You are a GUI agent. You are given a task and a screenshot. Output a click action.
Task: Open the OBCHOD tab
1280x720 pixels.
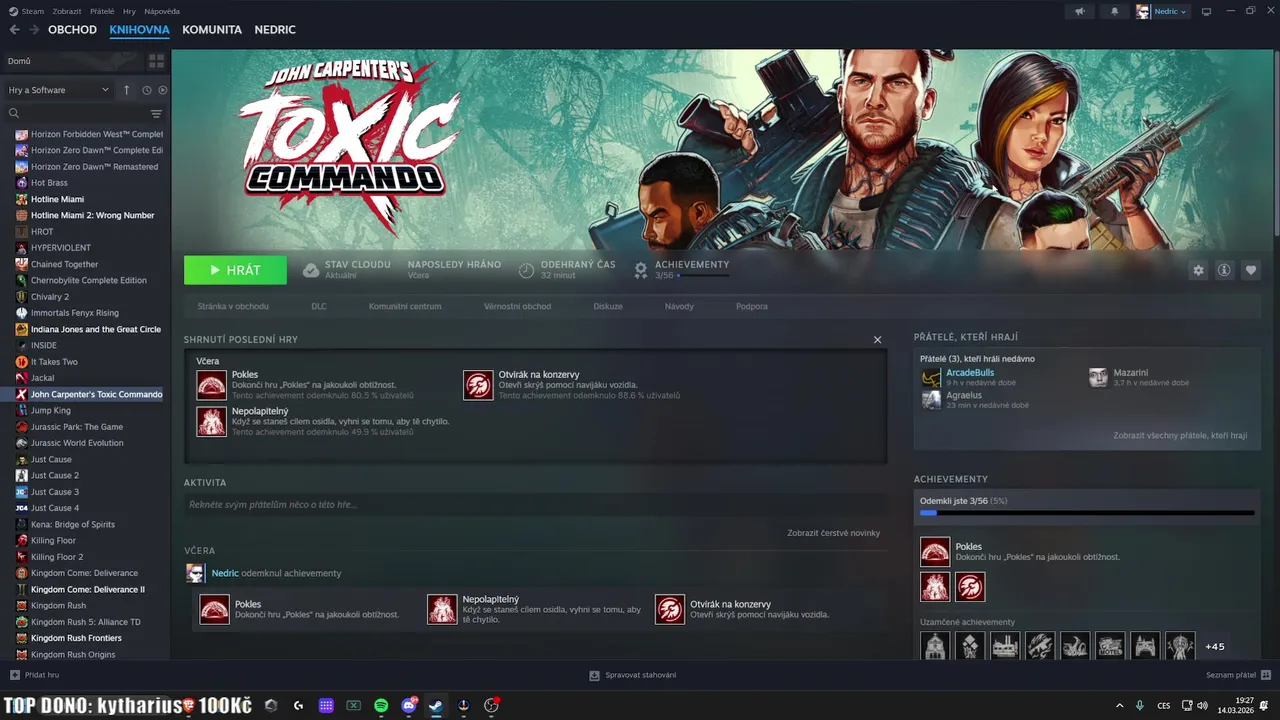(x=72, y=30)
